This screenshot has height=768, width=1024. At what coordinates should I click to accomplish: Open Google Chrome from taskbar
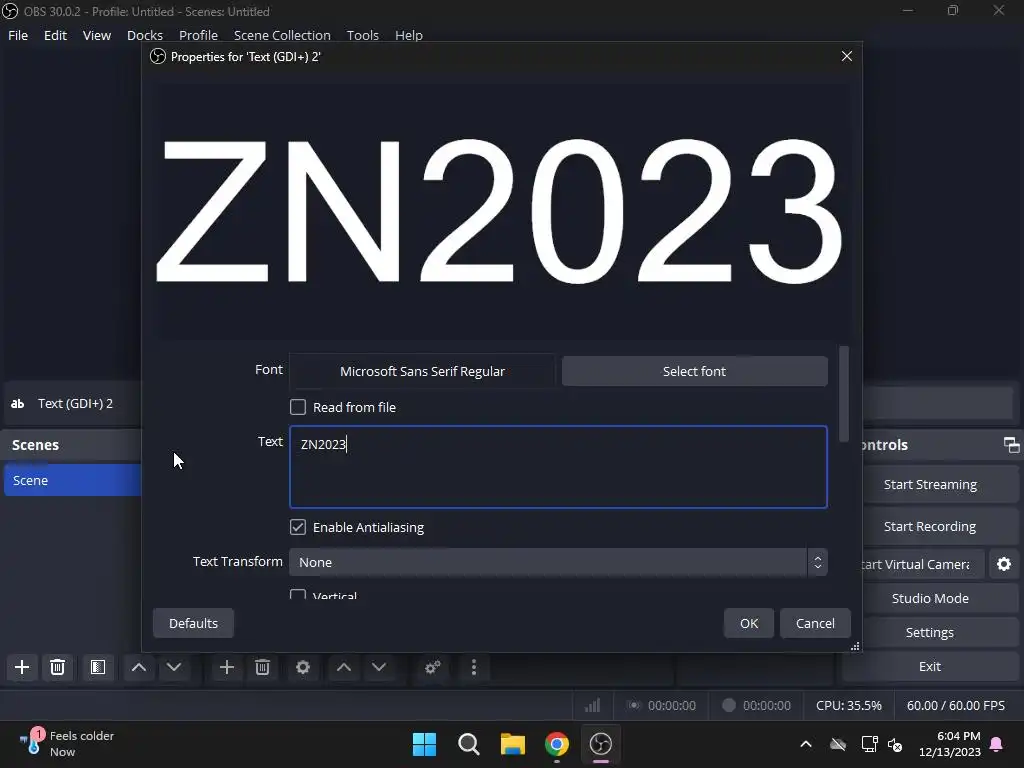[x=556, y=744]
